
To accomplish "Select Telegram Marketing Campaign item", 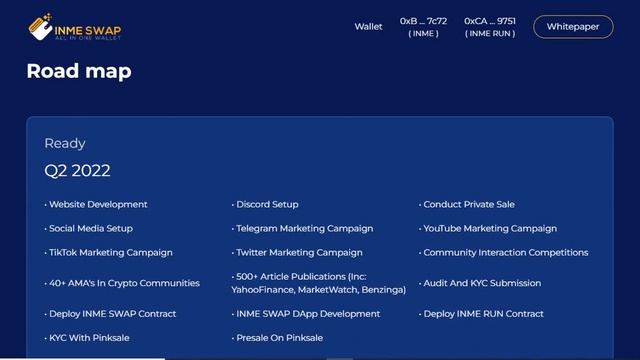I will [302, 229].
